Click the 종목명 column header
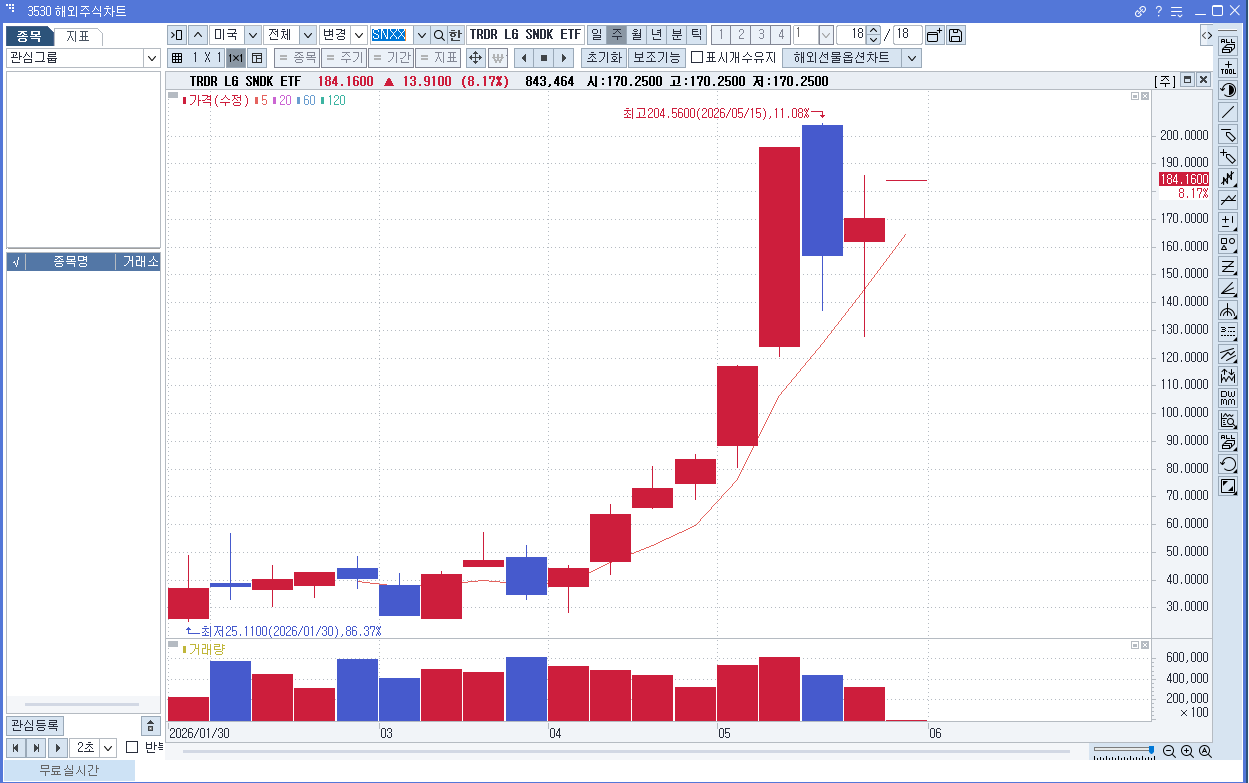The height and width of the screenshot is (783, 1249). (x=70, y=262)
